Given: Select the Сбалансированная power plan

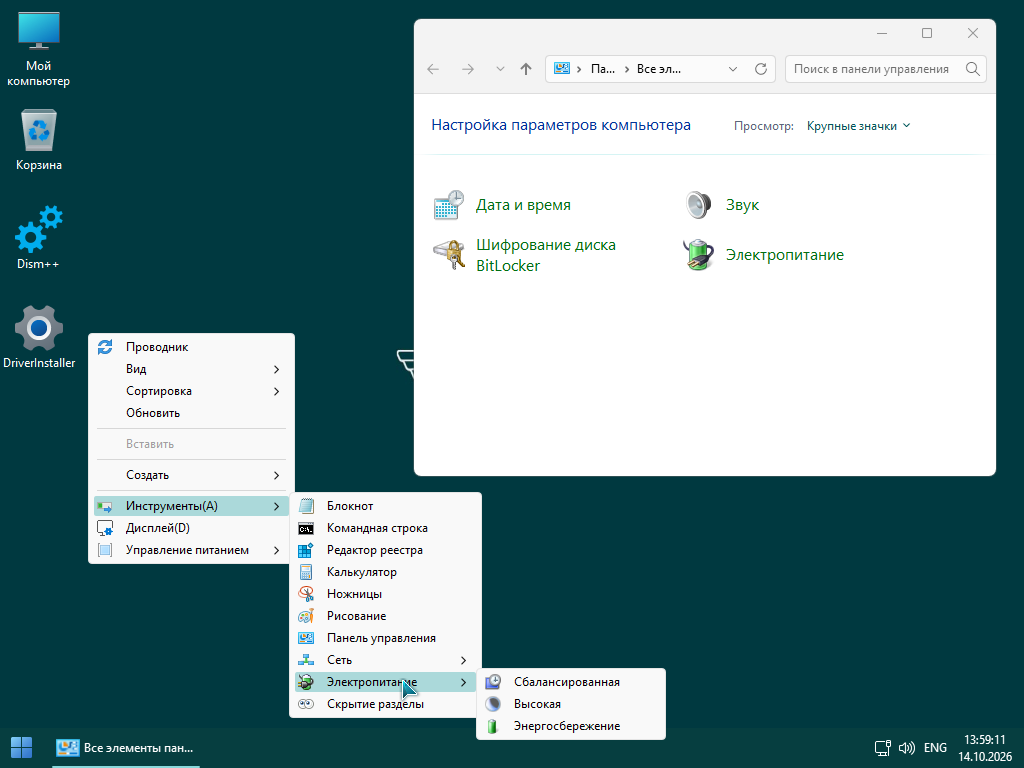Looking at the screenshot, I should (x=571, y=682).
